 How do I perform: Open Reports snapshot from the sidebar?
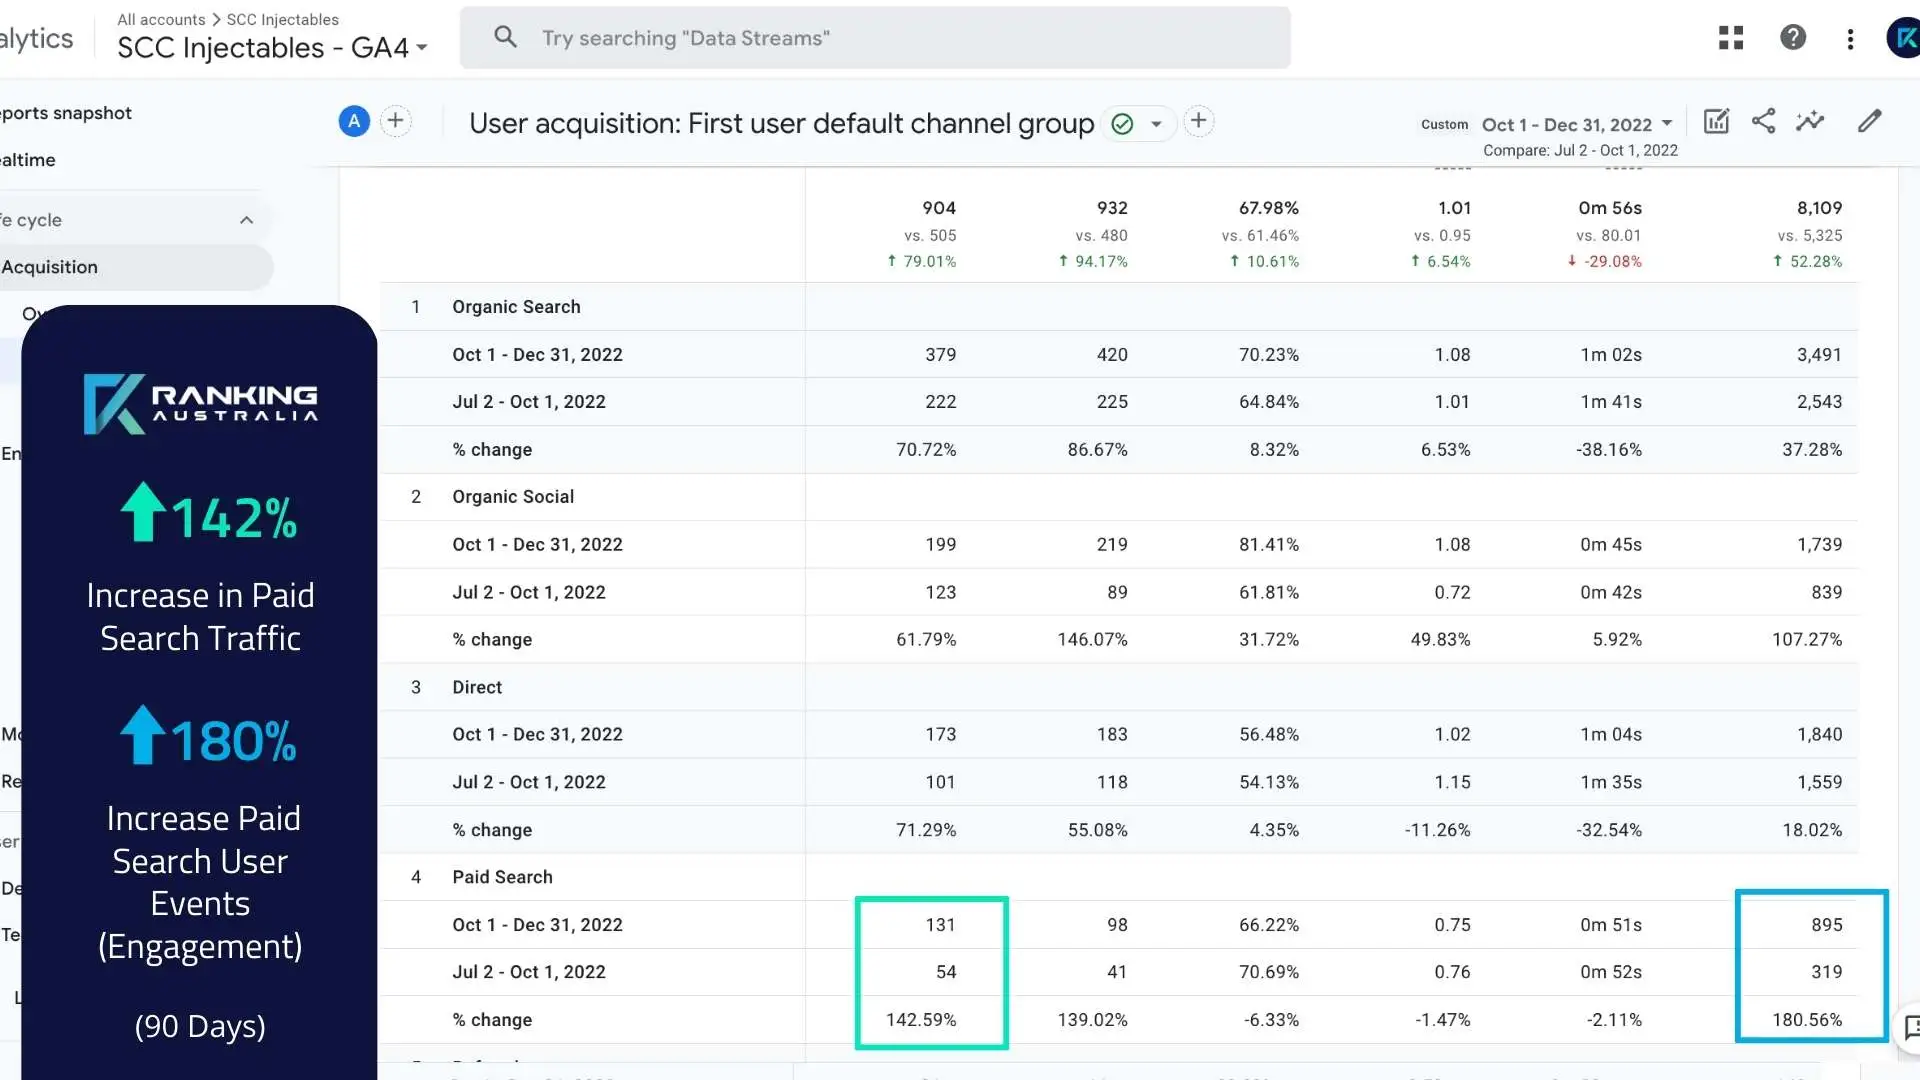pos(65,113)
